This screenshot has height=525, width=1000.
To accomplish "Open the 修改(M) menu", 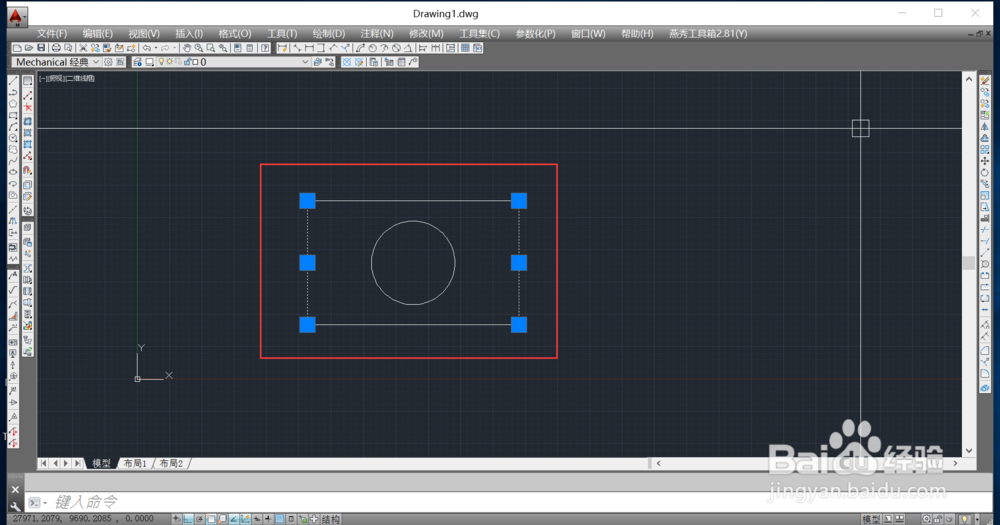I will (426, 34).
